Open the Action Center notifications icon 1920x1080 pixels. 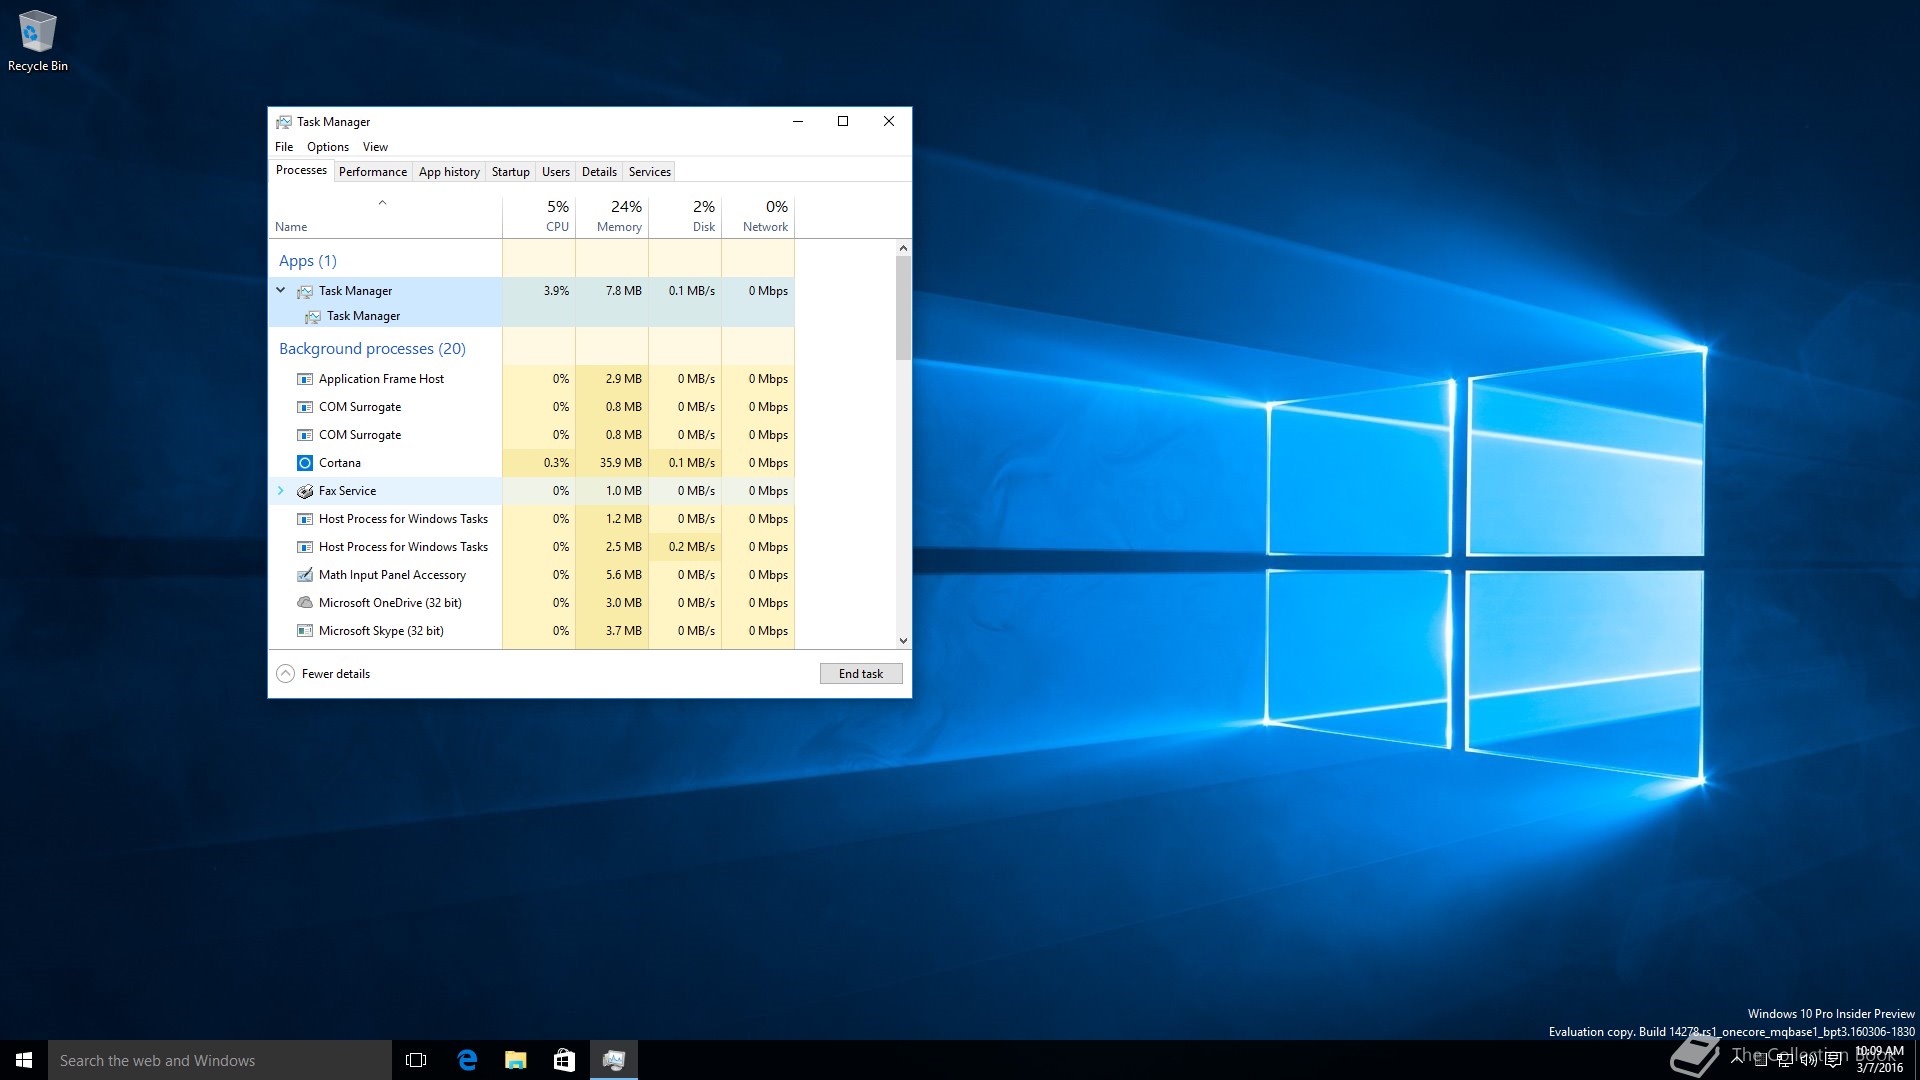click(x=1833, y=1060)
